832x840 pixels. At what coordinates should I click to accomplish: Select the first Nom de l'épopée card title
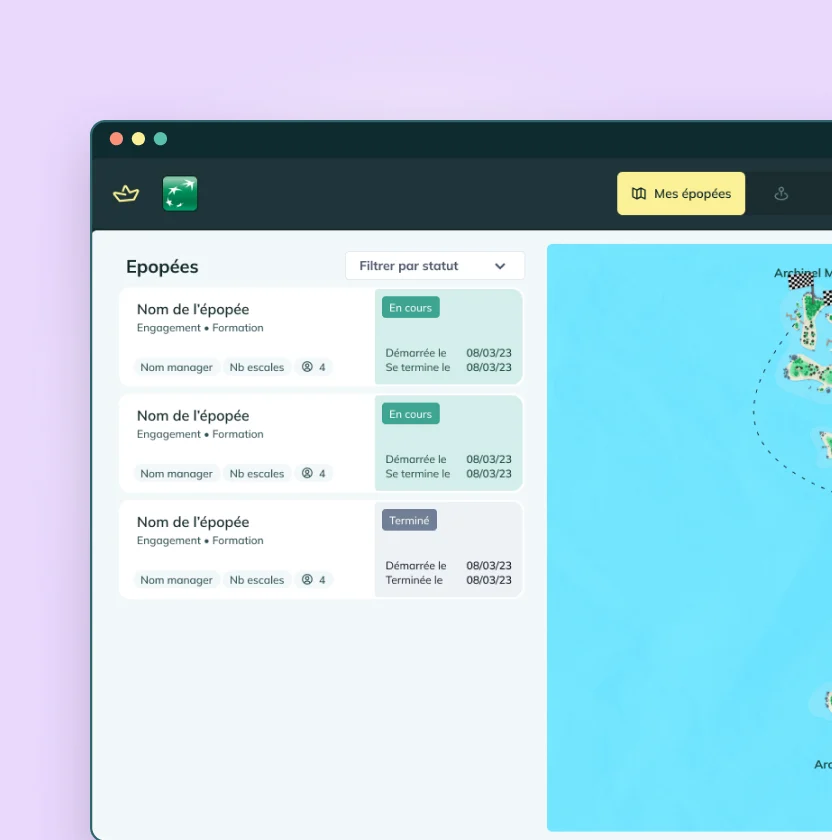(193, 309)
